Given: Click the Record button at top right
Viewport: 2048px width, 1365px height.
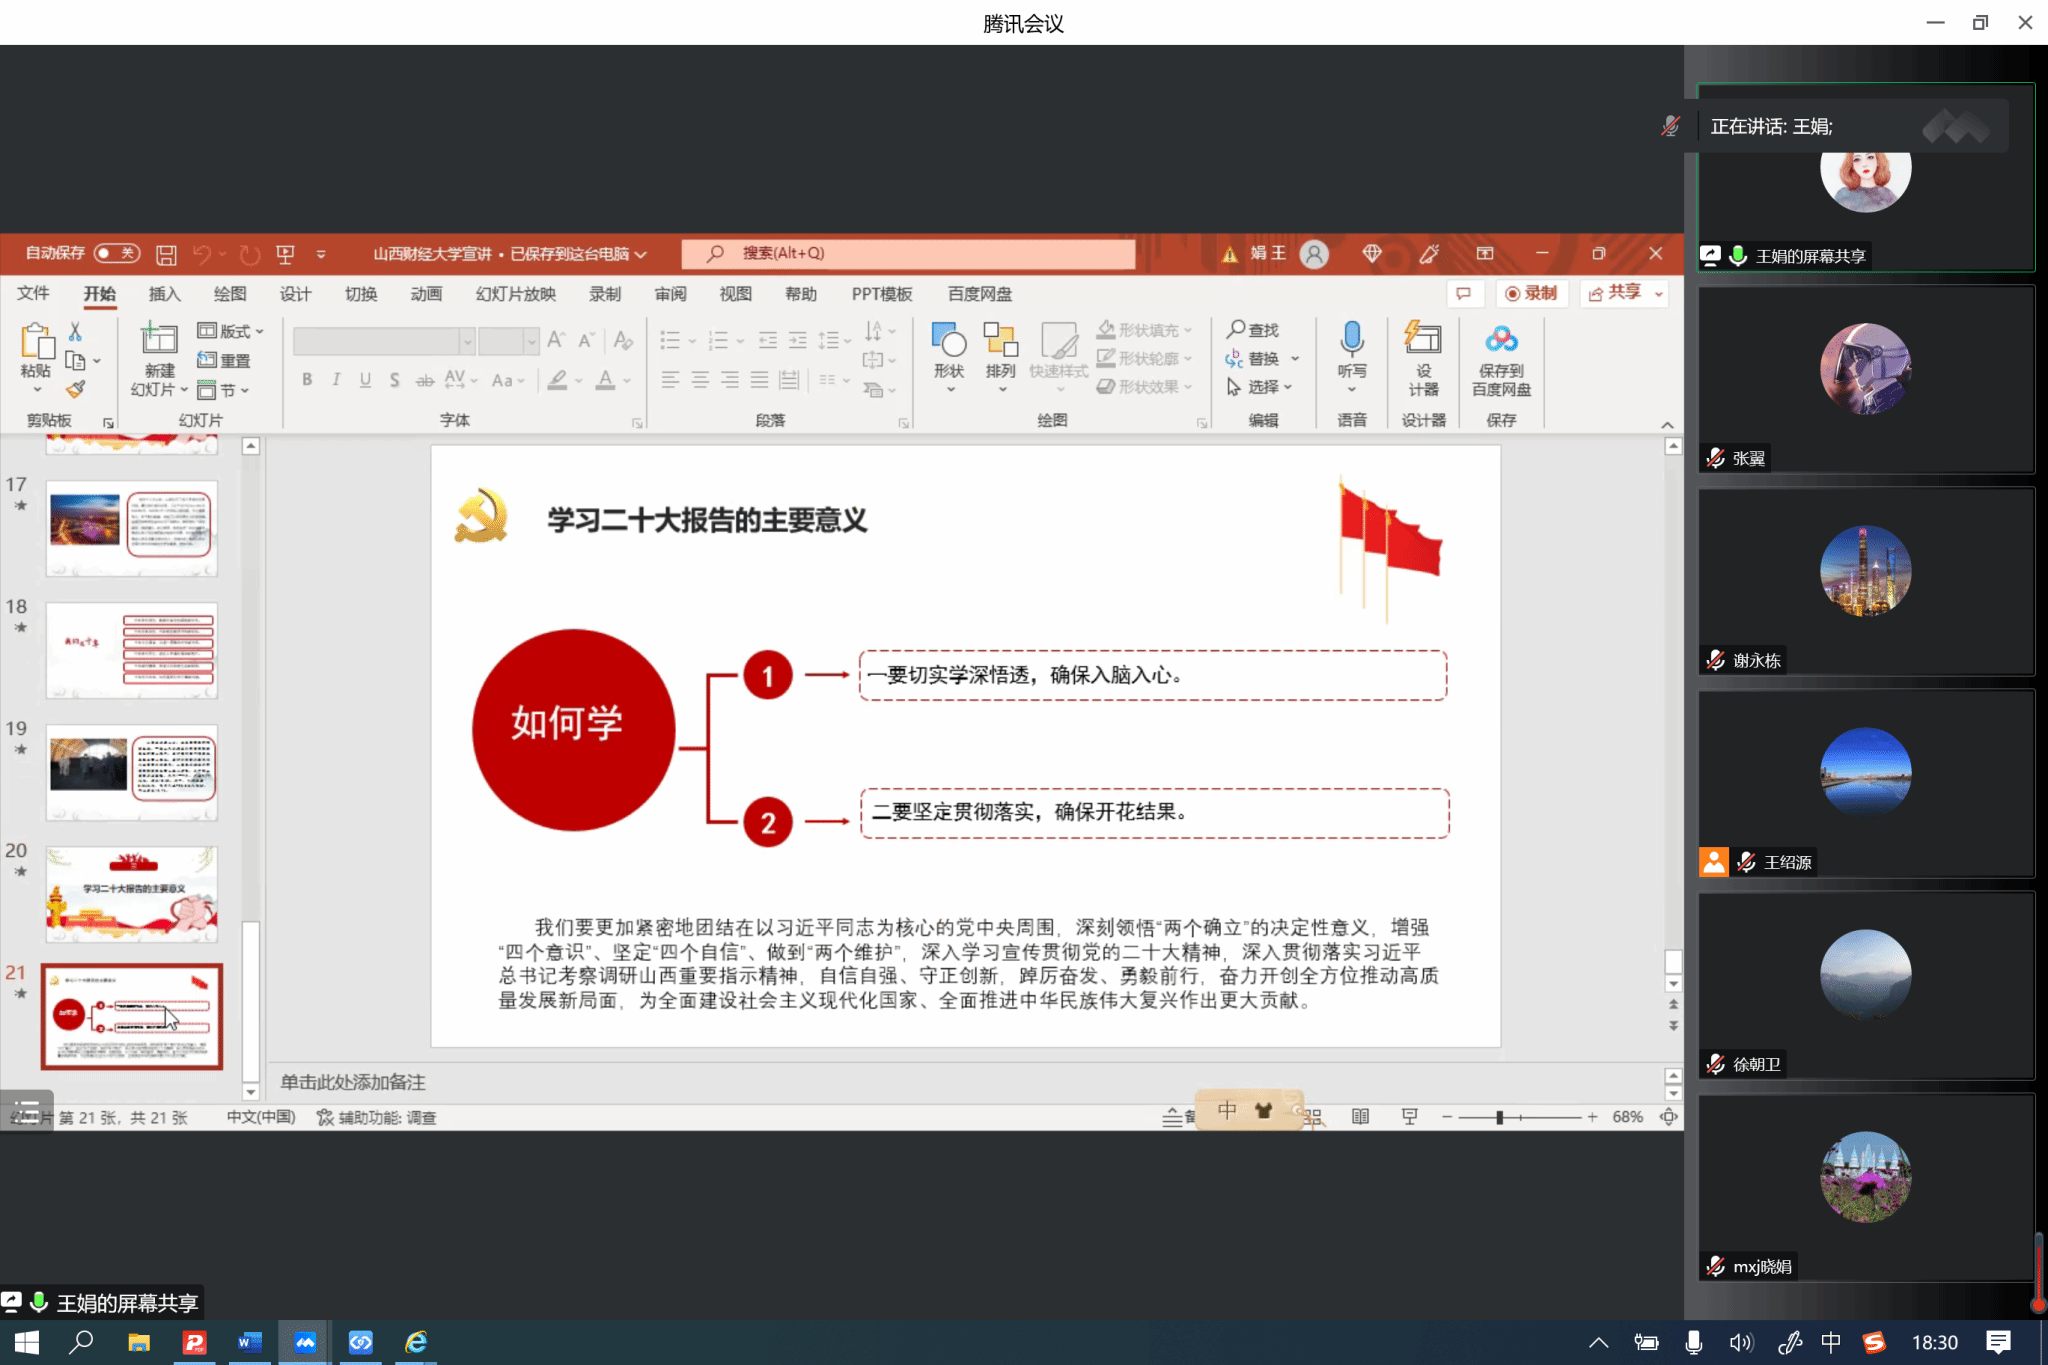Looking at the screenshot, I should pyautogui.click(x=1531, y=293).
